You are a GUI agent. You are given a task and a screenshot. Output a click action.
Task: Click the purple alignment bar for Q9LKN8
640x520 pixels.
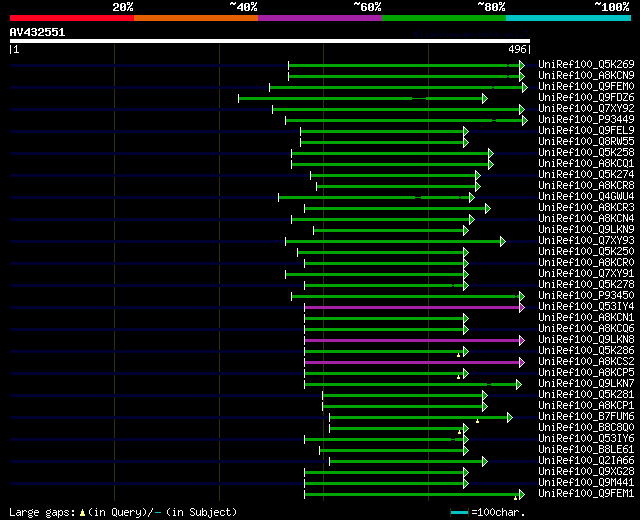coord(412,340)
